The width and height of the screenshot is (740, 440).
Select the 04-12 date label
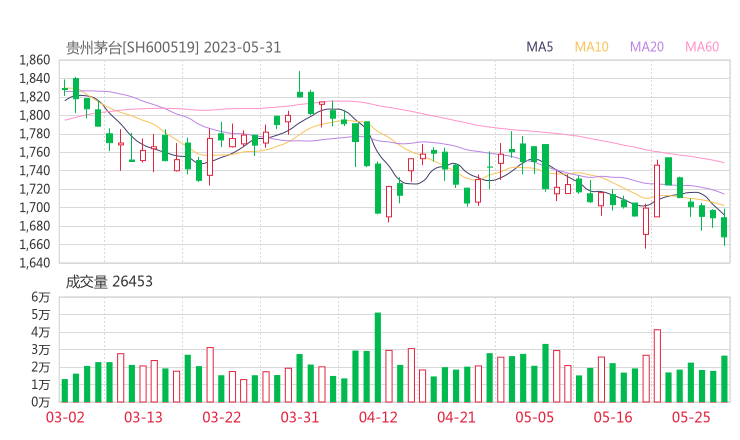point(378,417)
